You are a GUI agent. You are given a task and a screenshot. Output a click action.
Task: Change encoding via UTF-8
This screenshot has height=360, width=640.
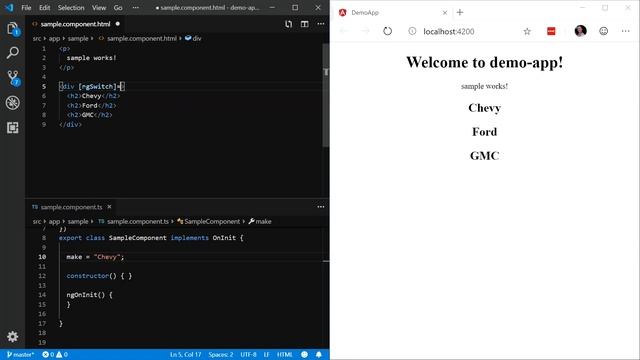click(x=248, y=354)
